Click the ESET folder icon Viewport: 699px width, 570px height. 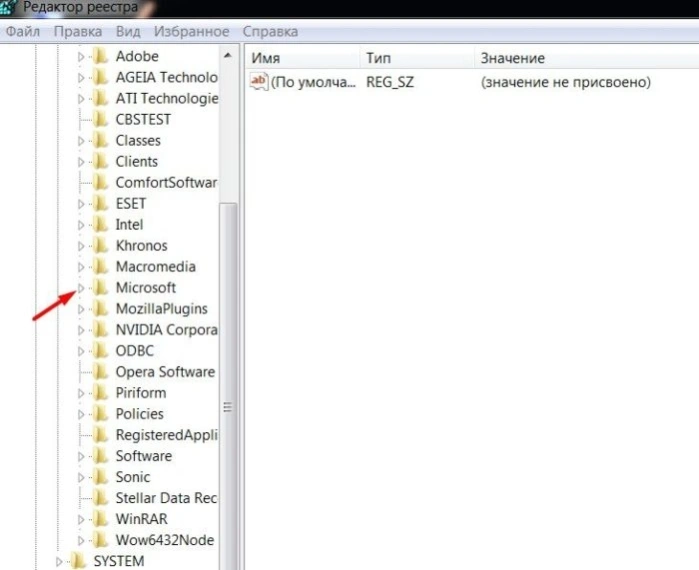pos(101,203)
